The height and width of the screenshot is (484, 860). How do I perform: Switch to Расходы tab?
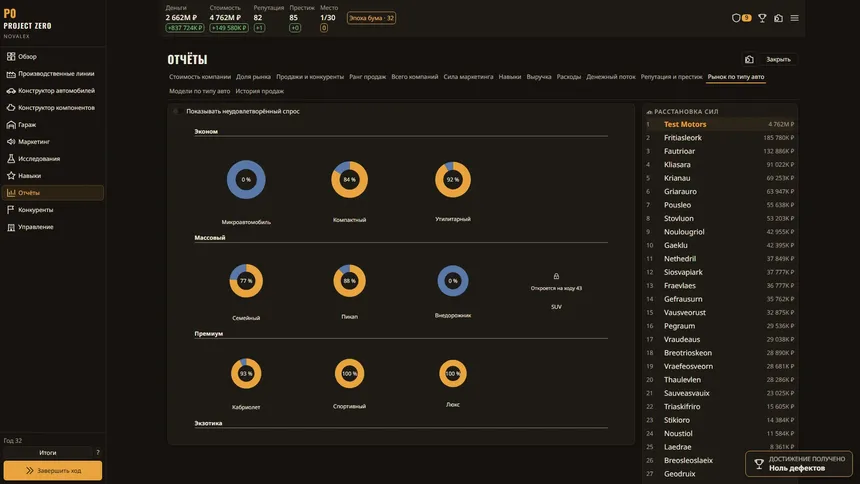pyautogui.click(x=569, y=77)
